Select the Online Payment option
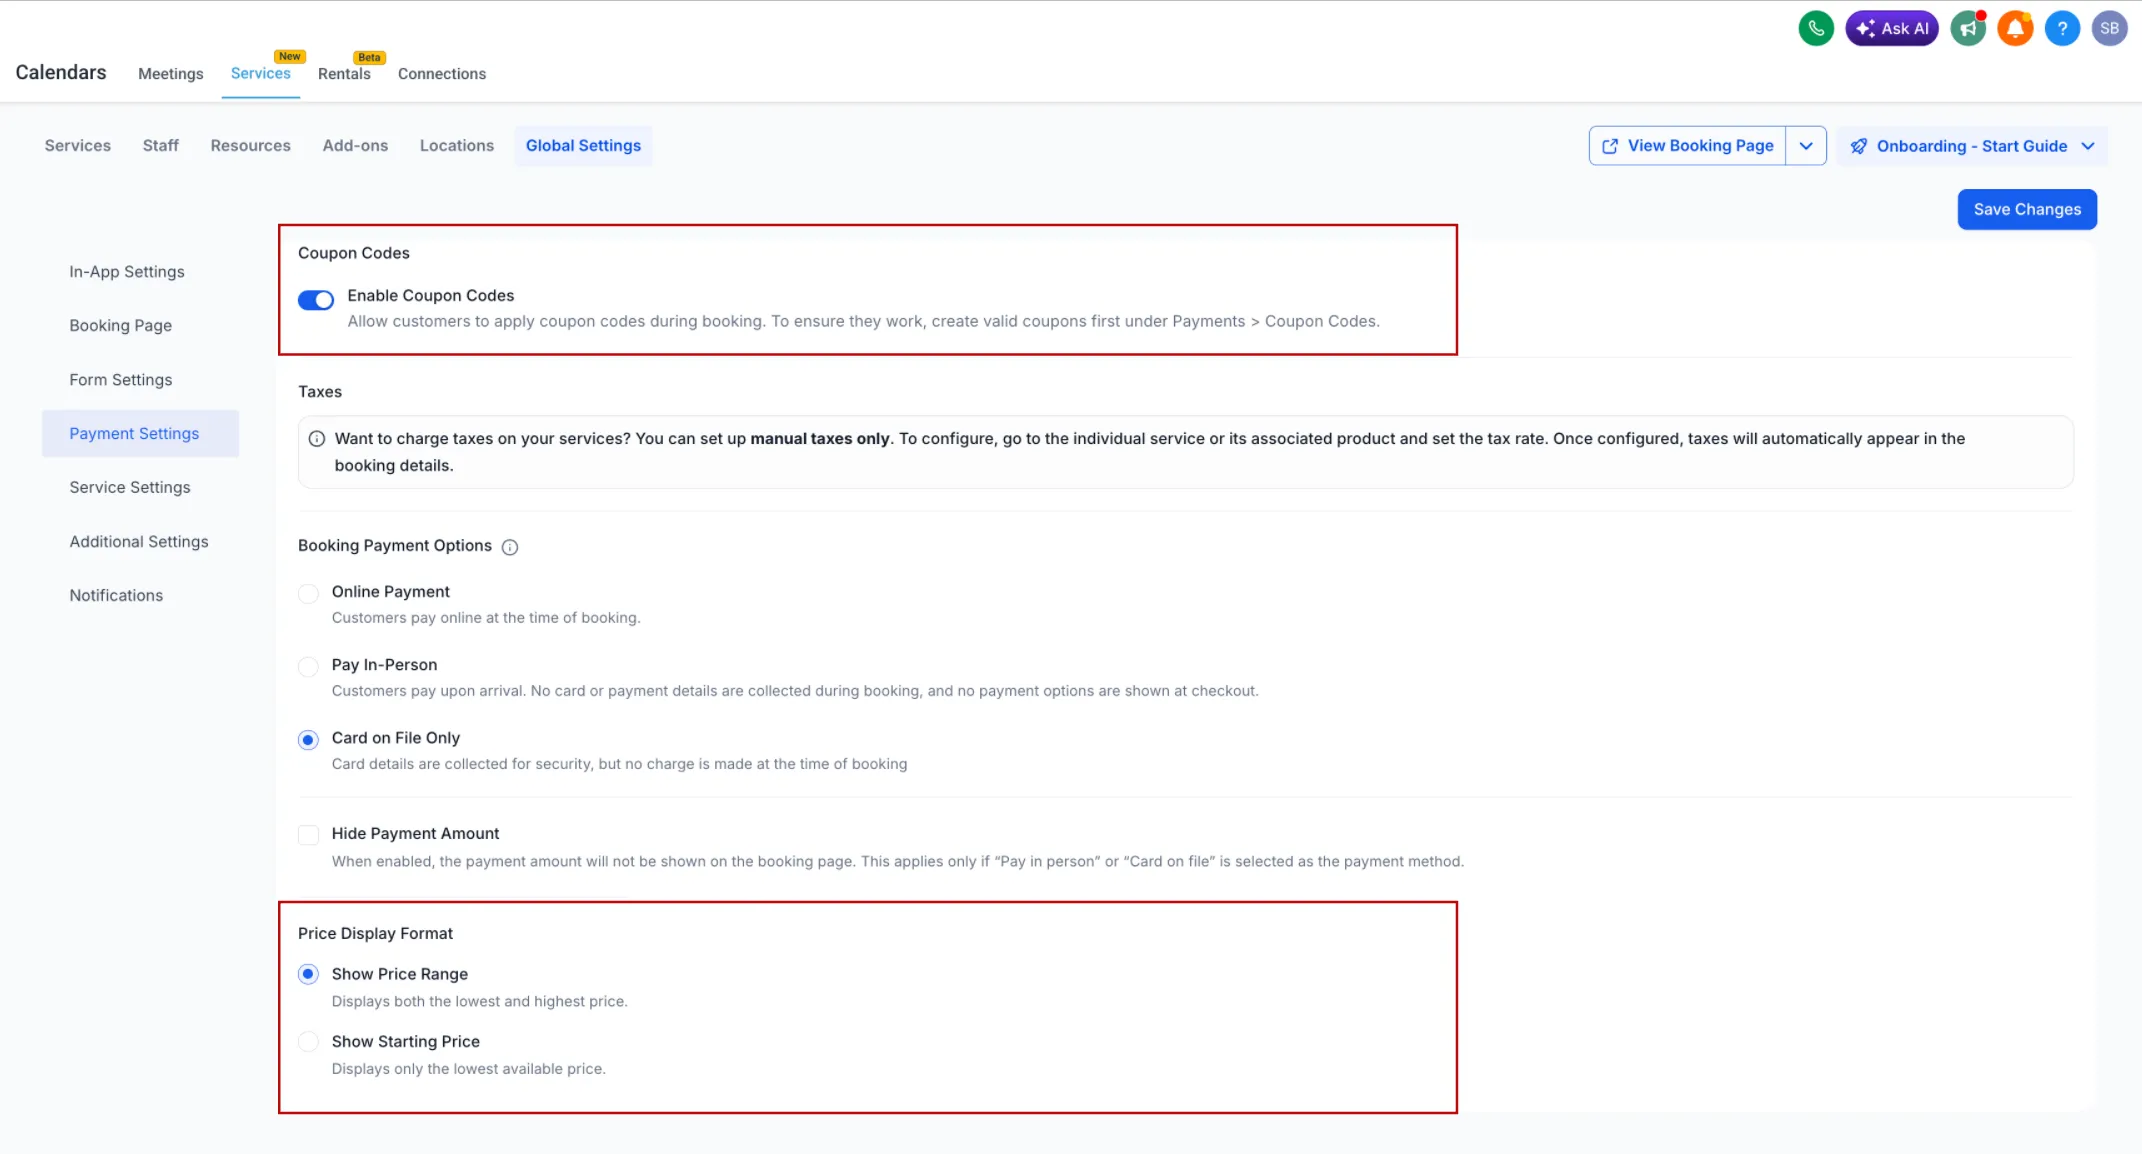 tap(308, 593)
